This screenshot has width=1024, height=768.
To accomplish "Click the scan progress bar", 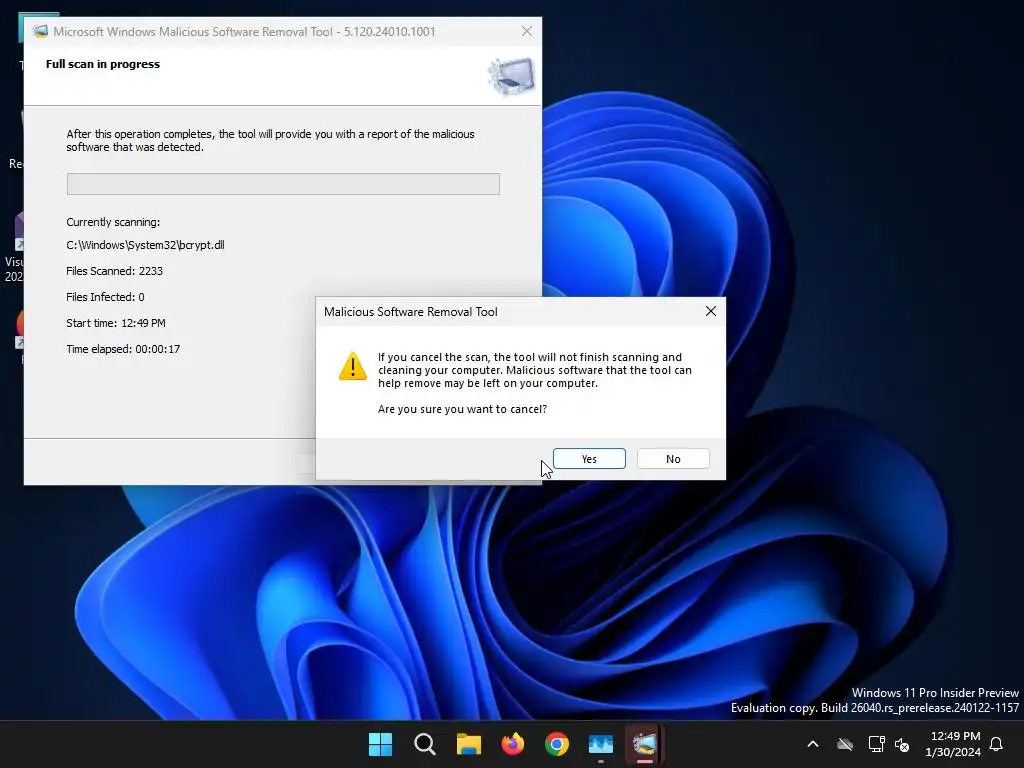I will (283, 184).
